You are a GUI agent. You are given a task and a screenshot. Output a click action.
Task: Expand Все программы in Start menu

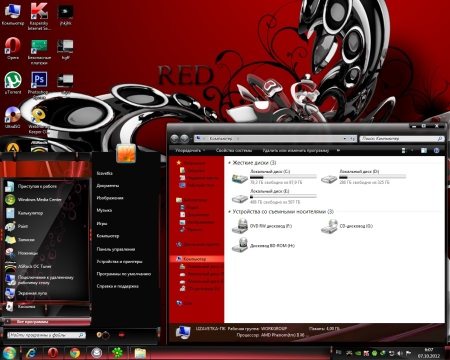pyautogui.click(x=47, y=321)
